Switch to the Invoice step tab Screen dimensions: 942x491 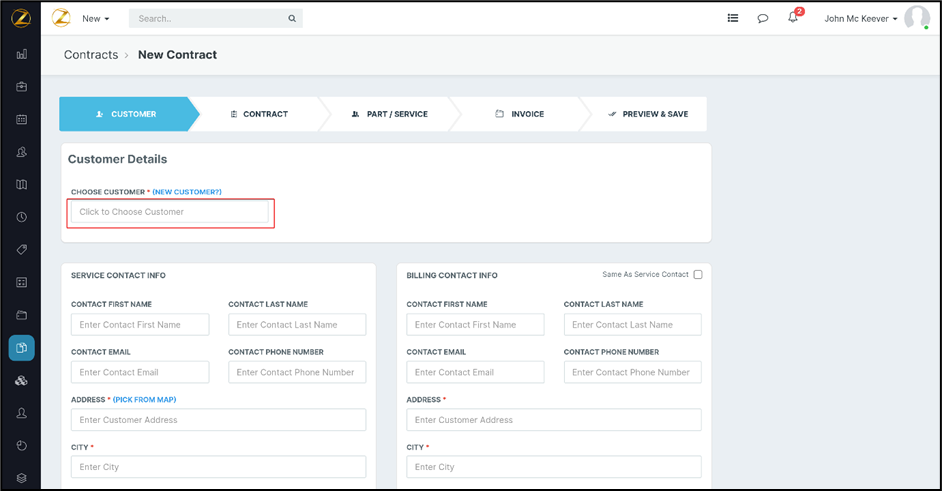pyautogui.click(x=520, y=114)
